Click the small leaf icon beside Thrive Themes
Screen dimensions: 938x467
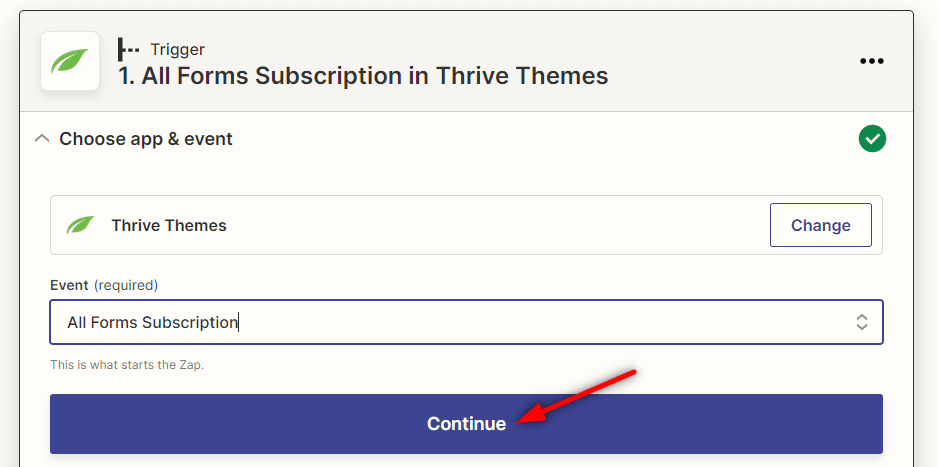pyautogui.click(x=80, y=225)
